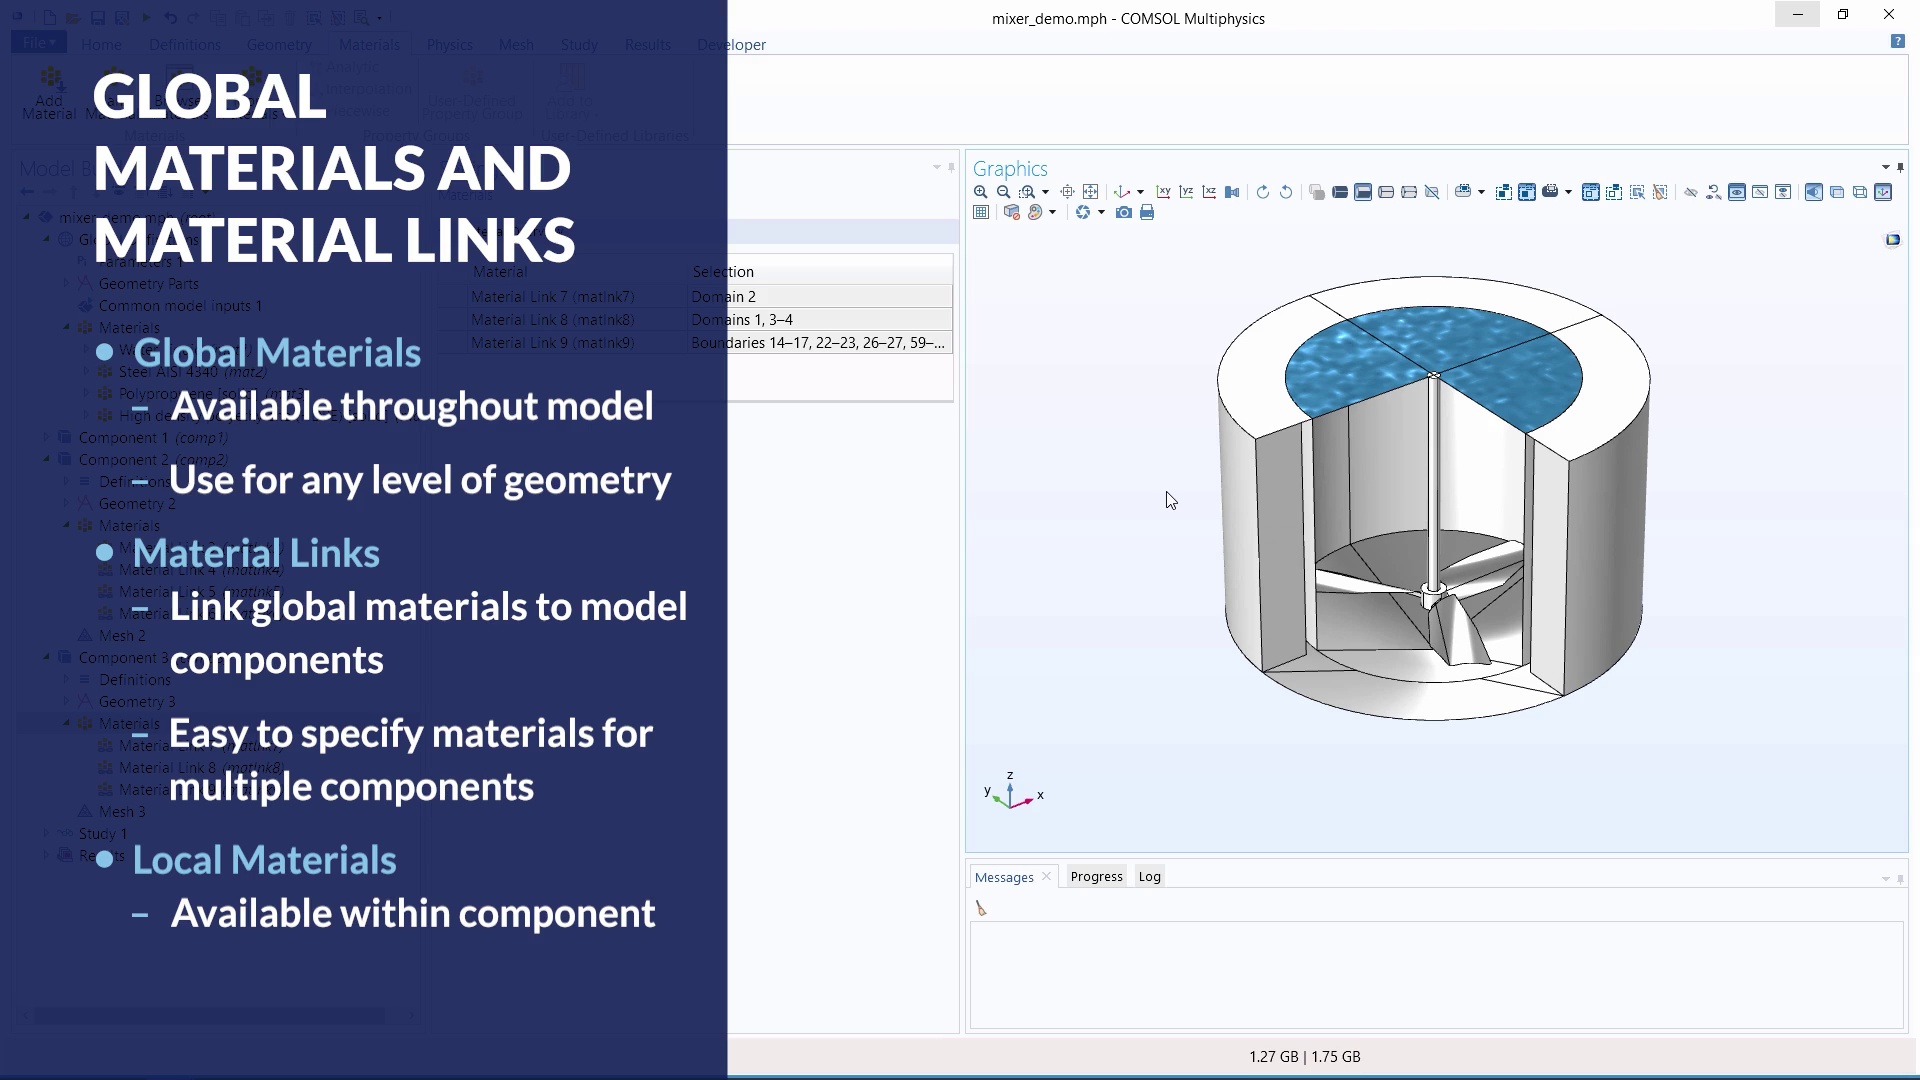This screenshot has width=1920, height=1080.
Task: Open the Log tab
Action: click(1149, 877)
